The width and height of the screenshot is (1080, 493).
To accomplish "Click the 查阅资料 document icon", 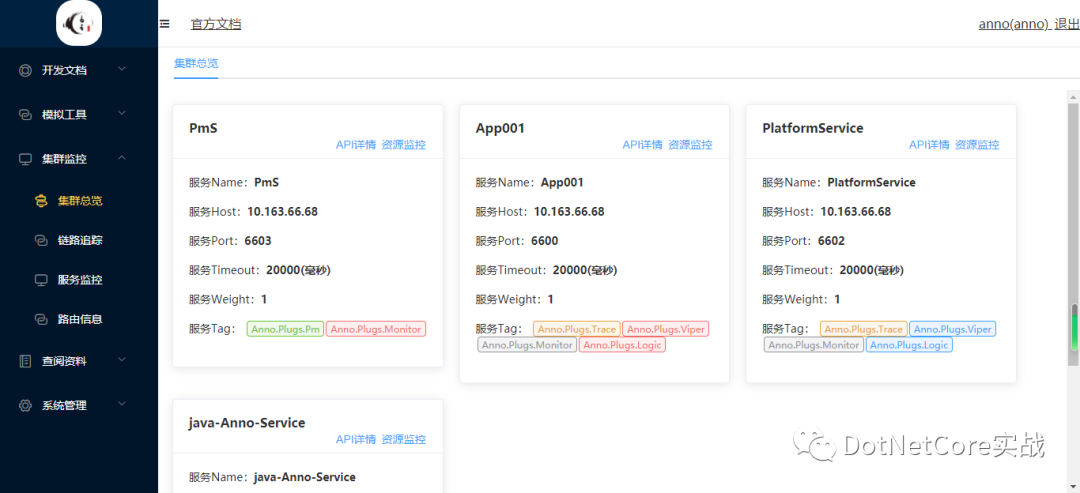I will (25, 361).
